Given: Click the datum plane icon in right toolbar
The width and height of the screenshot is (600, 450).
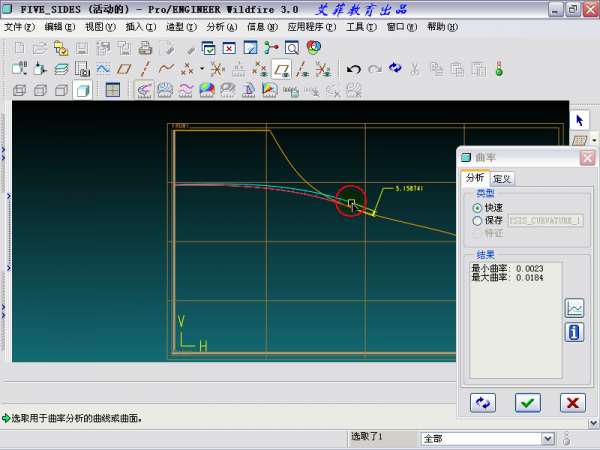Looking at the screenshot, I should coord(579,140).
